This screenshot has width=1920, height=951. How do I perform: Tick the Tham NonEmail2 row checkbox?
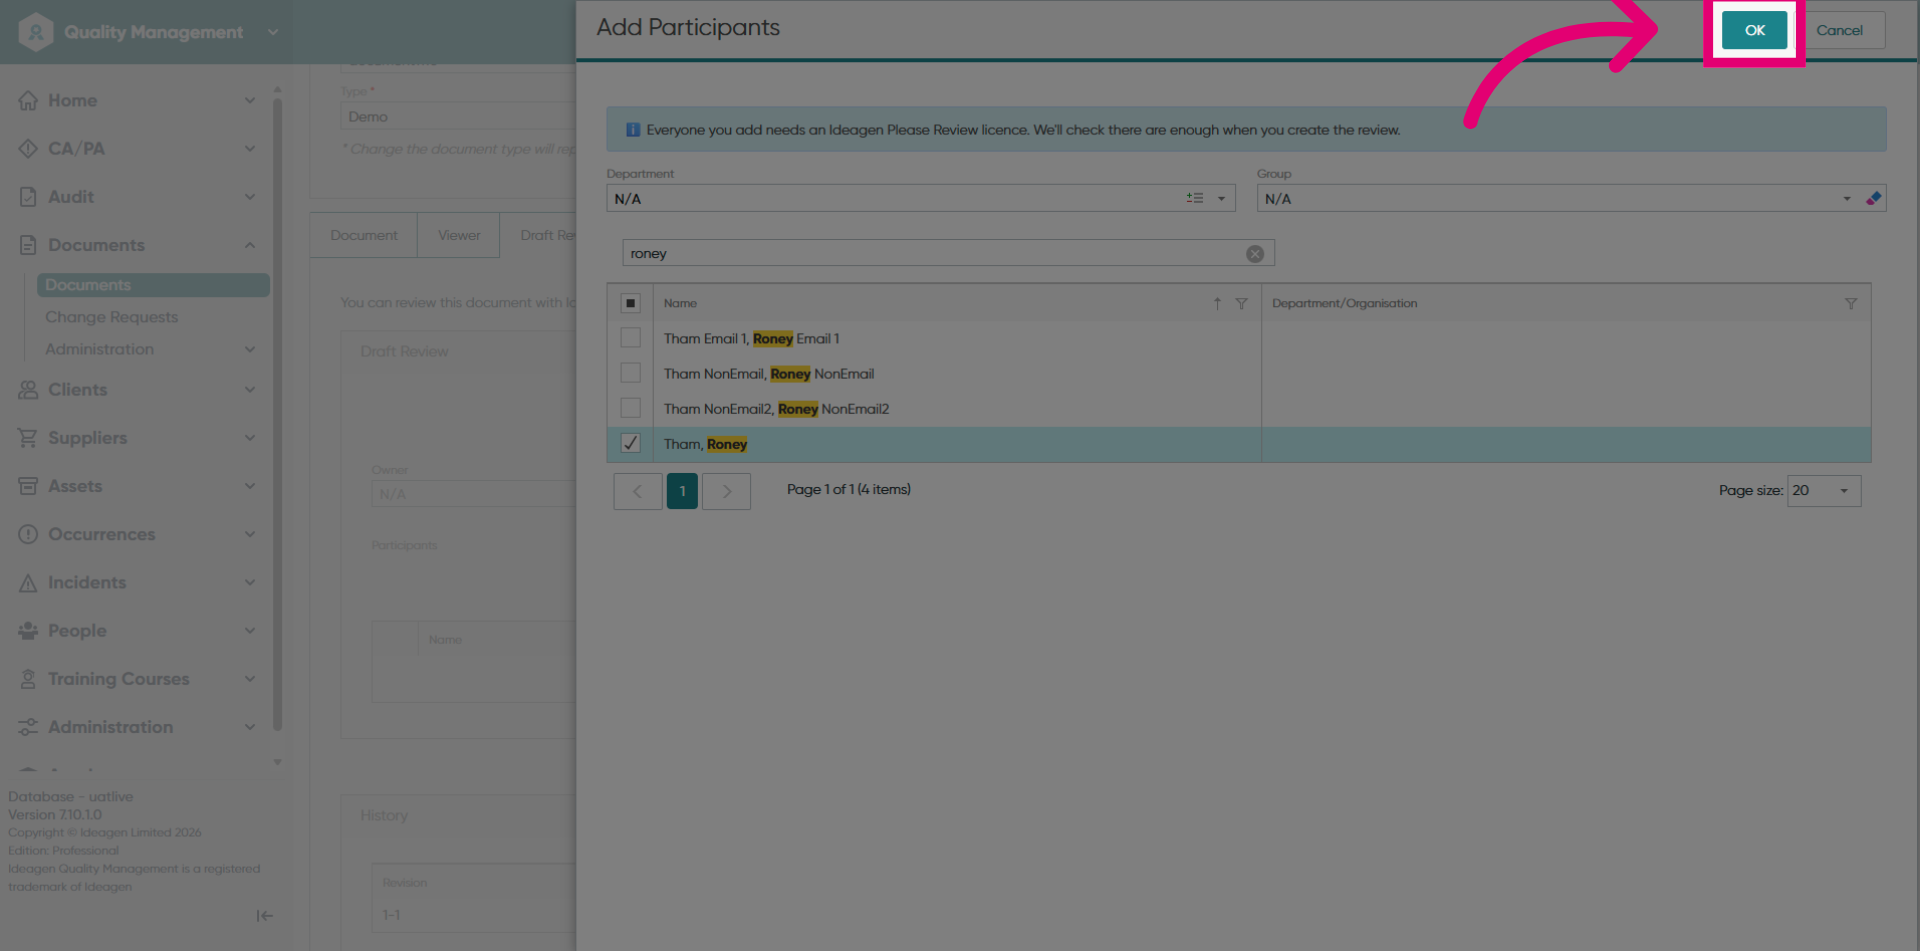click(630, 408)
